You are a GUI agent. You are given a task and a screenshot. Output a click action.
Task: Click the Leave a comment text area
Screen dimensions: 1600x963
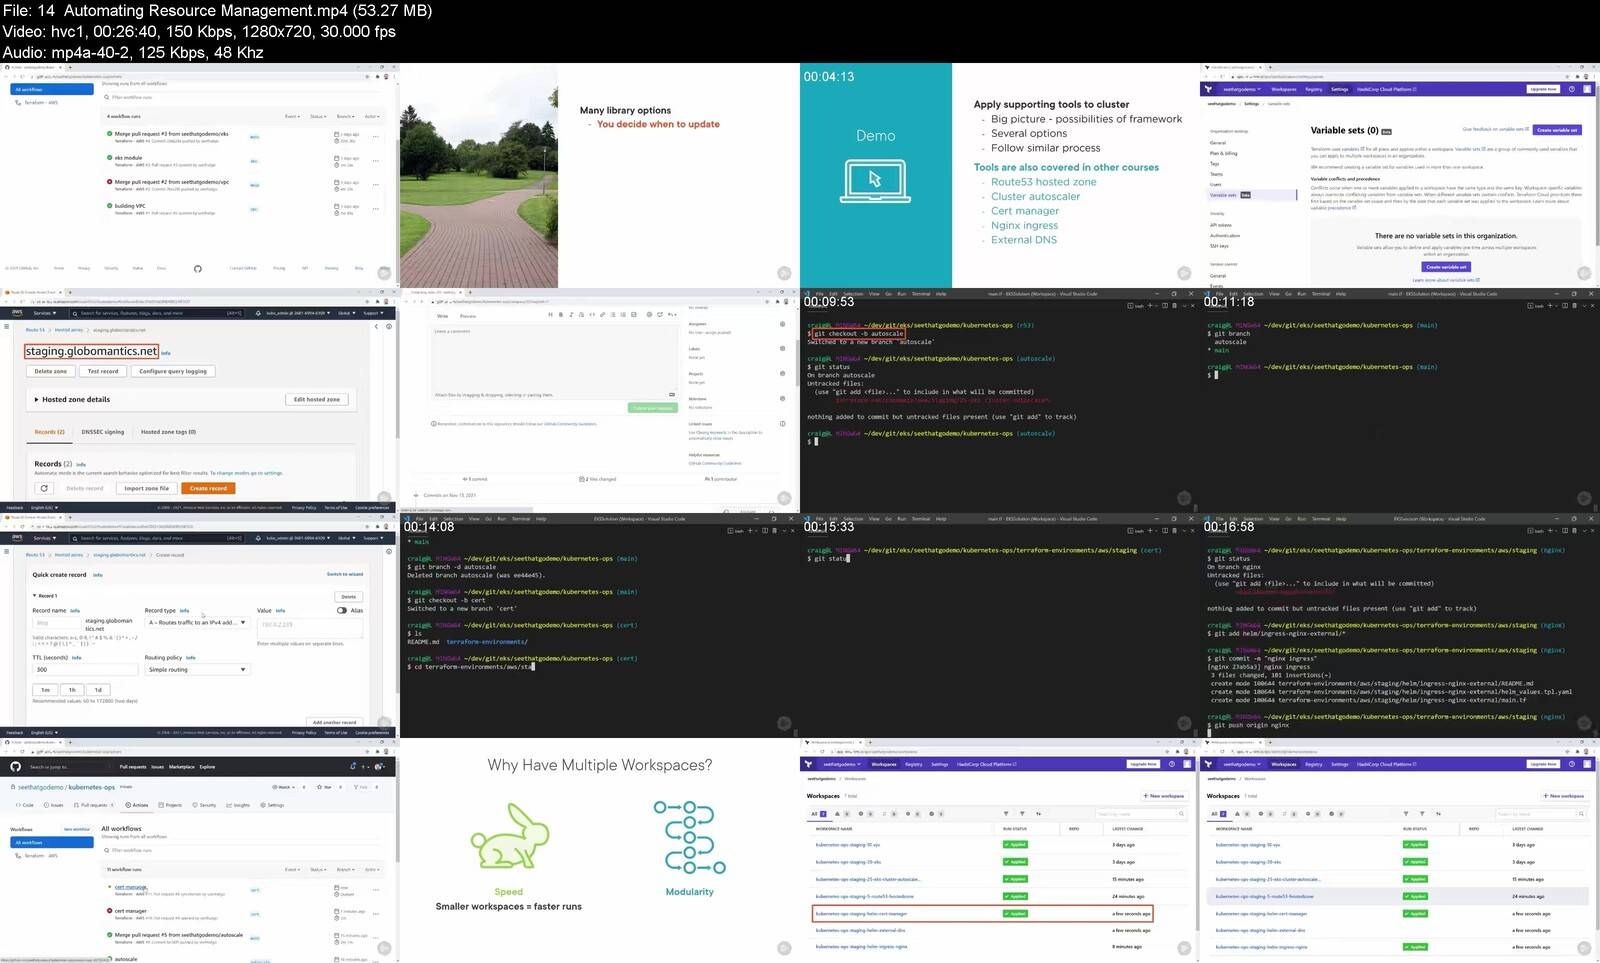pyautogui.click(x=554, y=358)
